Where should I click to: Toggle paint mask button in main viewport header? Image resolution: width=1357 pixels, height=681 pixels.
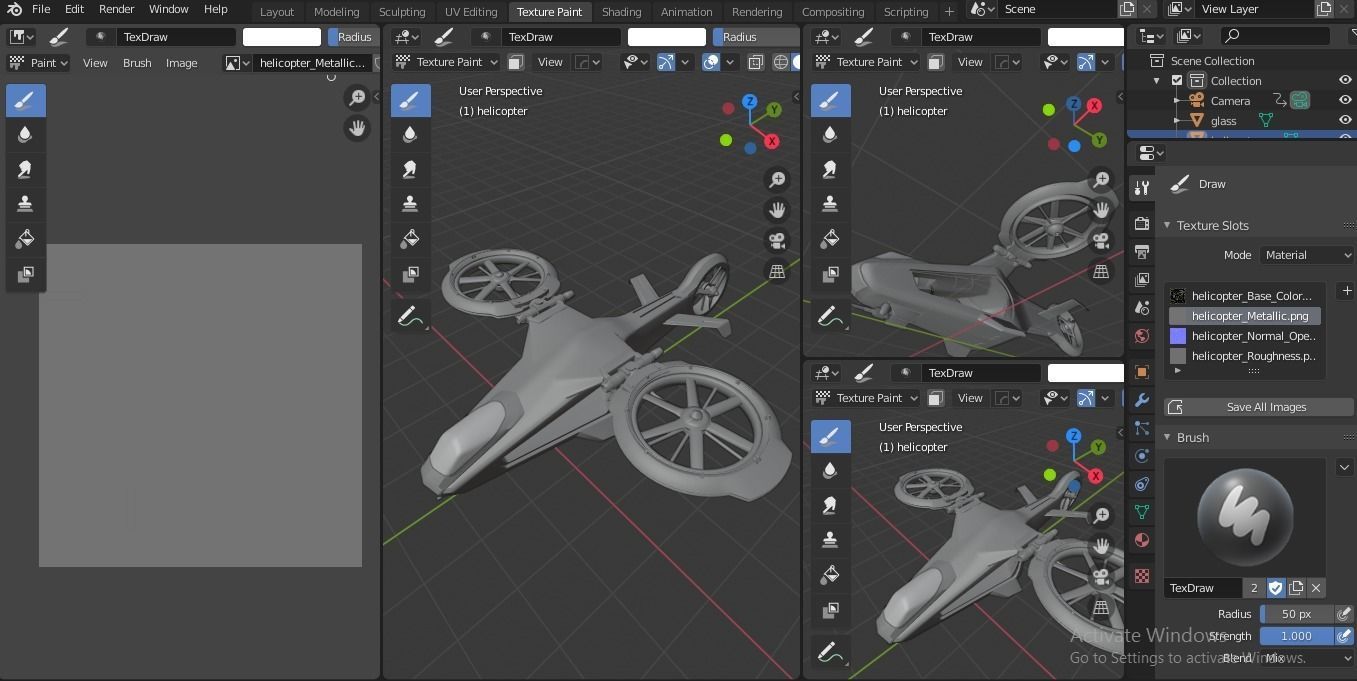pyautogui.click(x=515, y=62)
